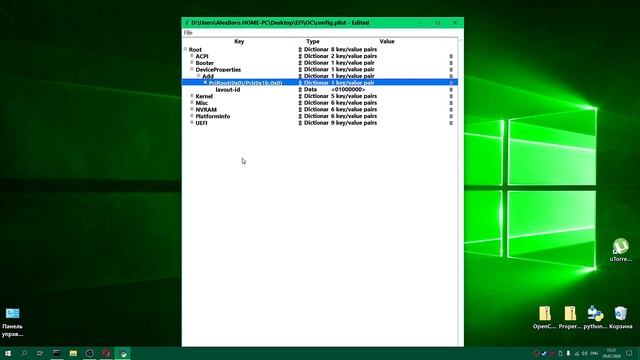Click the drag handle on Kernel row

tap(451, 96)
